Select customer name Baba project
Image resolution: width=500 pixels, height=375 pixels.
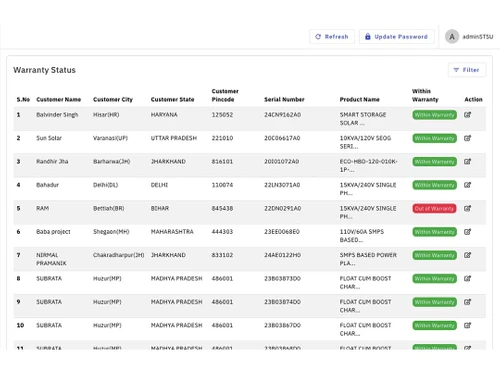click(53, 232)
